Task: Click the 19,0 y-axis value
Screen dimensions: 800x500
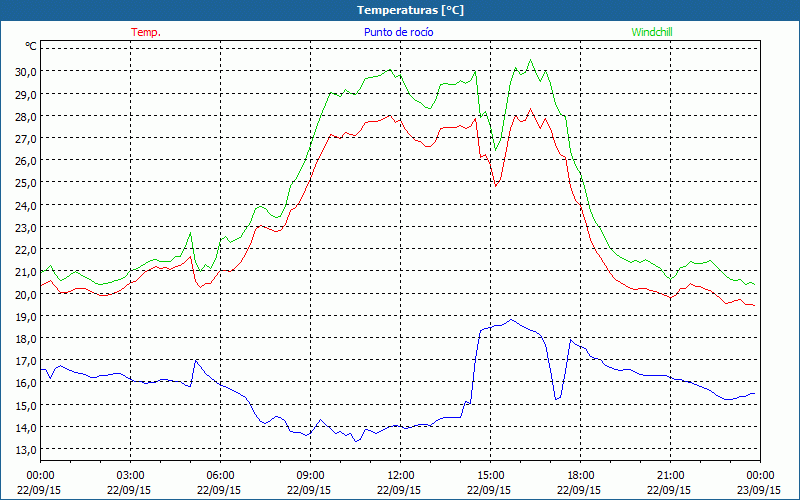Action: click(x=26, y=317)
